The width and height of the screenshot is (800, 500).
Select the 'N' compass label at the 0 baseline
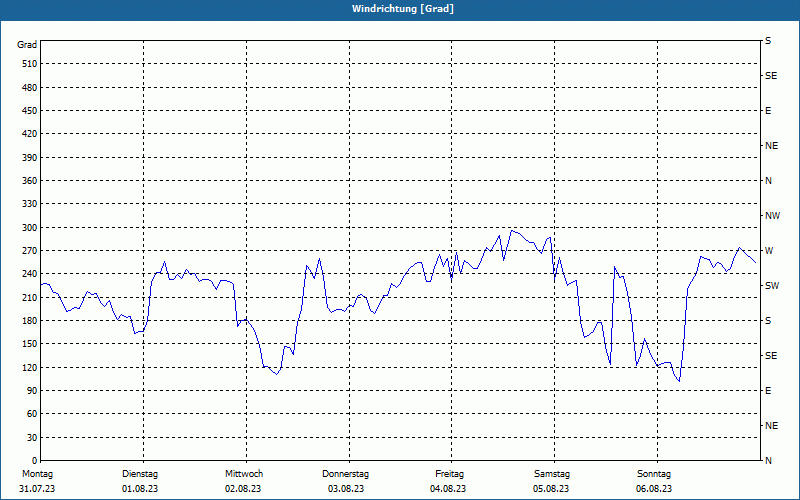click(768, 460)
